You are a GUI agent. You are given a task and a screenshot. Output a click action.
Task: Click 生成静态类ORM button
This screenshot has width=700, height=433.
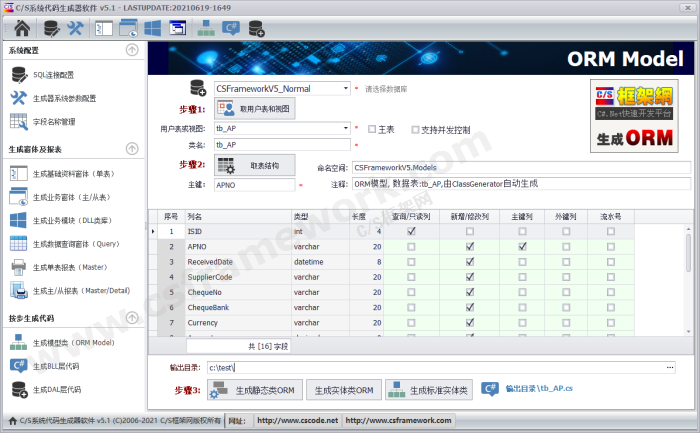(255, 390)
